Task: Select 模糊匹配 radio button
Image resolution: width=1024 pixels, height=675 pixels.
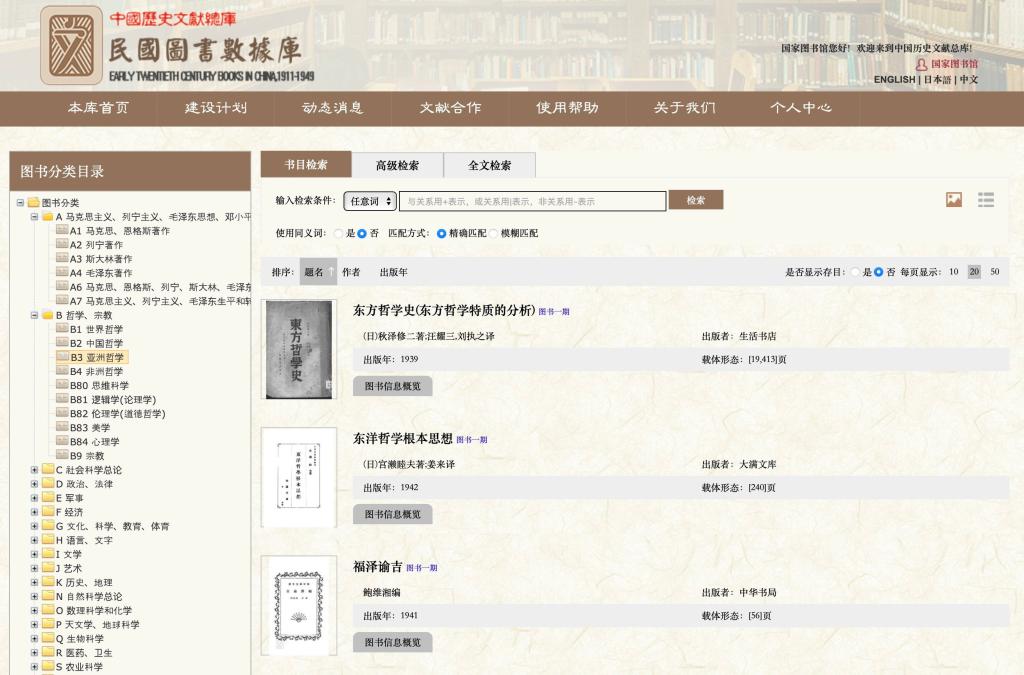Action: click(x=494, y=233)
